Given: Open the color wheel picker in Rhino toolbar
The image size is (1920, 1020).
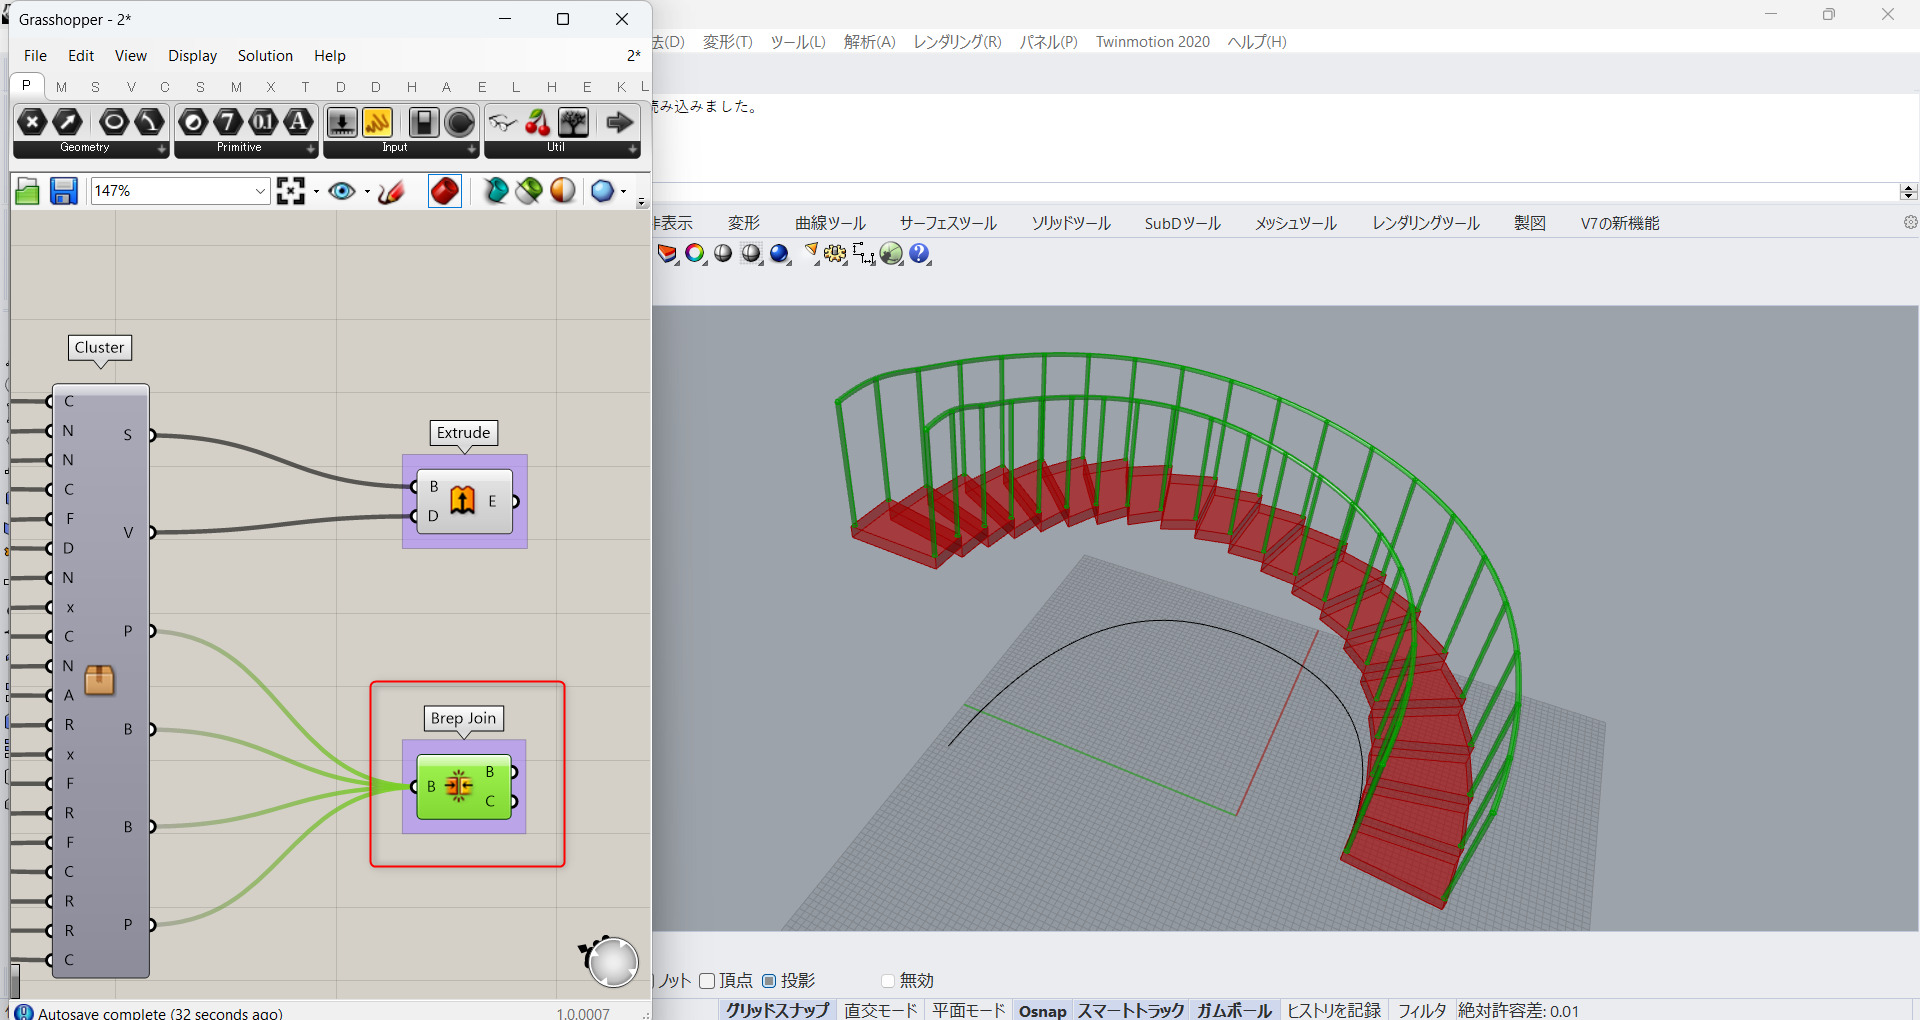Looking at the screenshot, I should [695, 254].
